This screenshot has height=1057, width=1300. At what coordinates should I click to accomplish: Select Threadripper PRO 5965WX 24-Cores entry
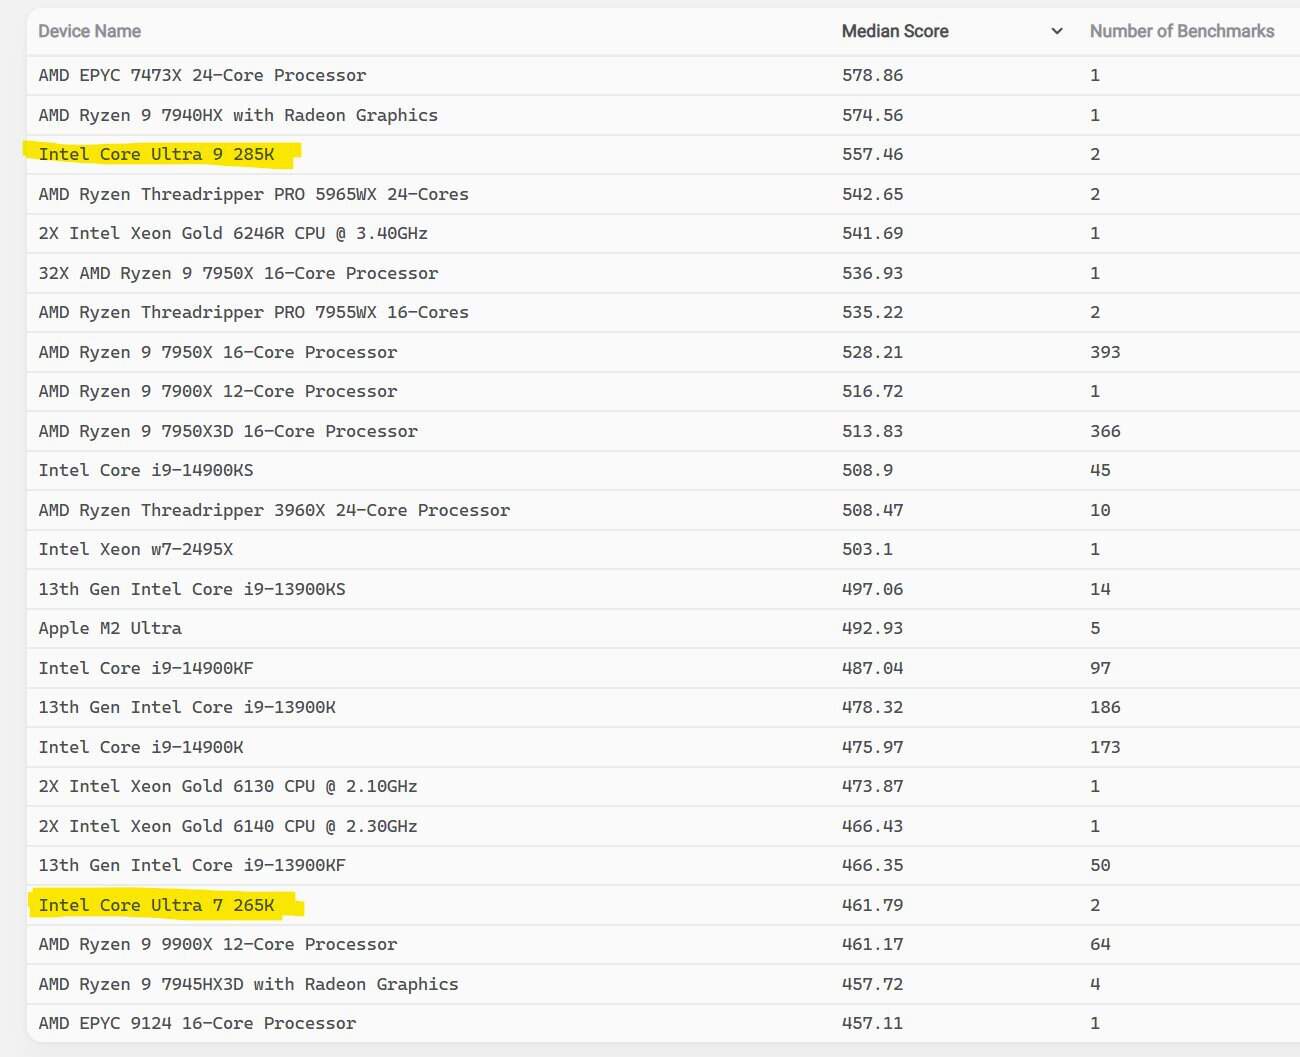[x=253, y=194]
